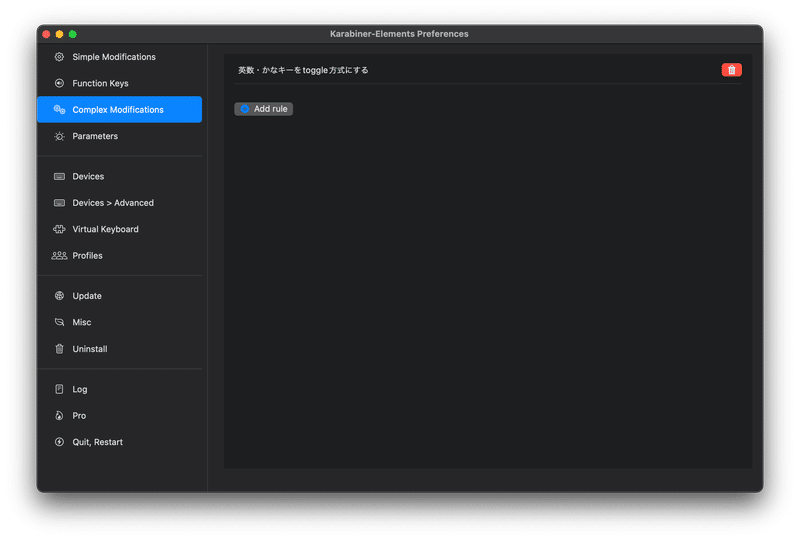Select the rule text 英数・かなキーをtoggle方式にする
The width and height of the screenshot is (800, 541).
(303, 70)
